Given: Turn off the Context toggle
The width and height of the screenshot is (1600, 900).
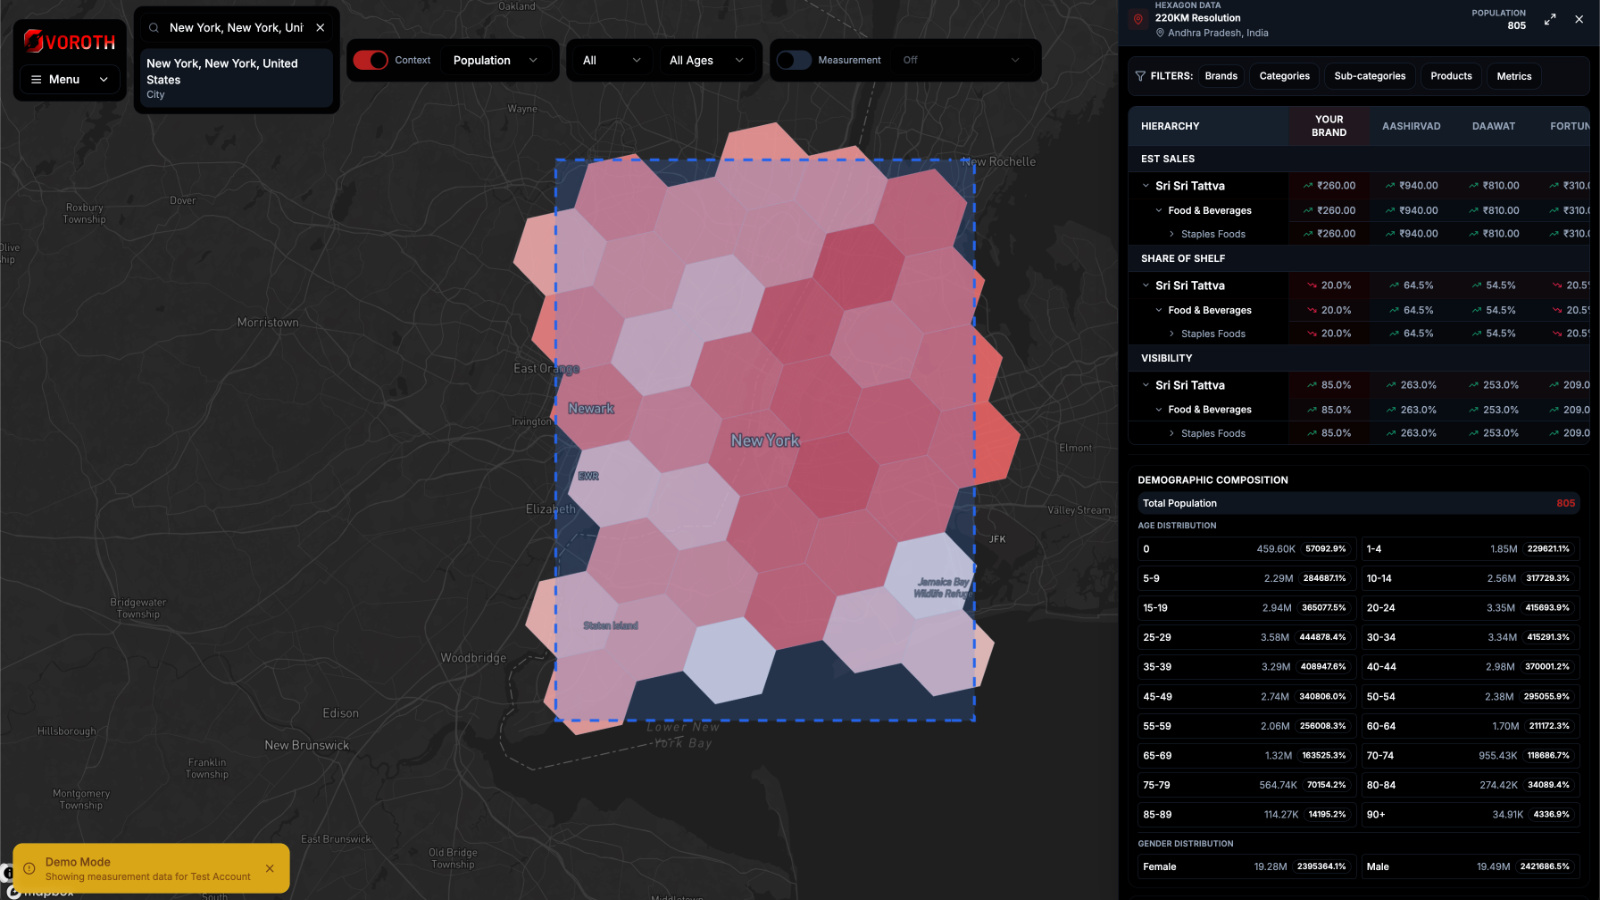Looking at the screenshot, I should point(371,60).
